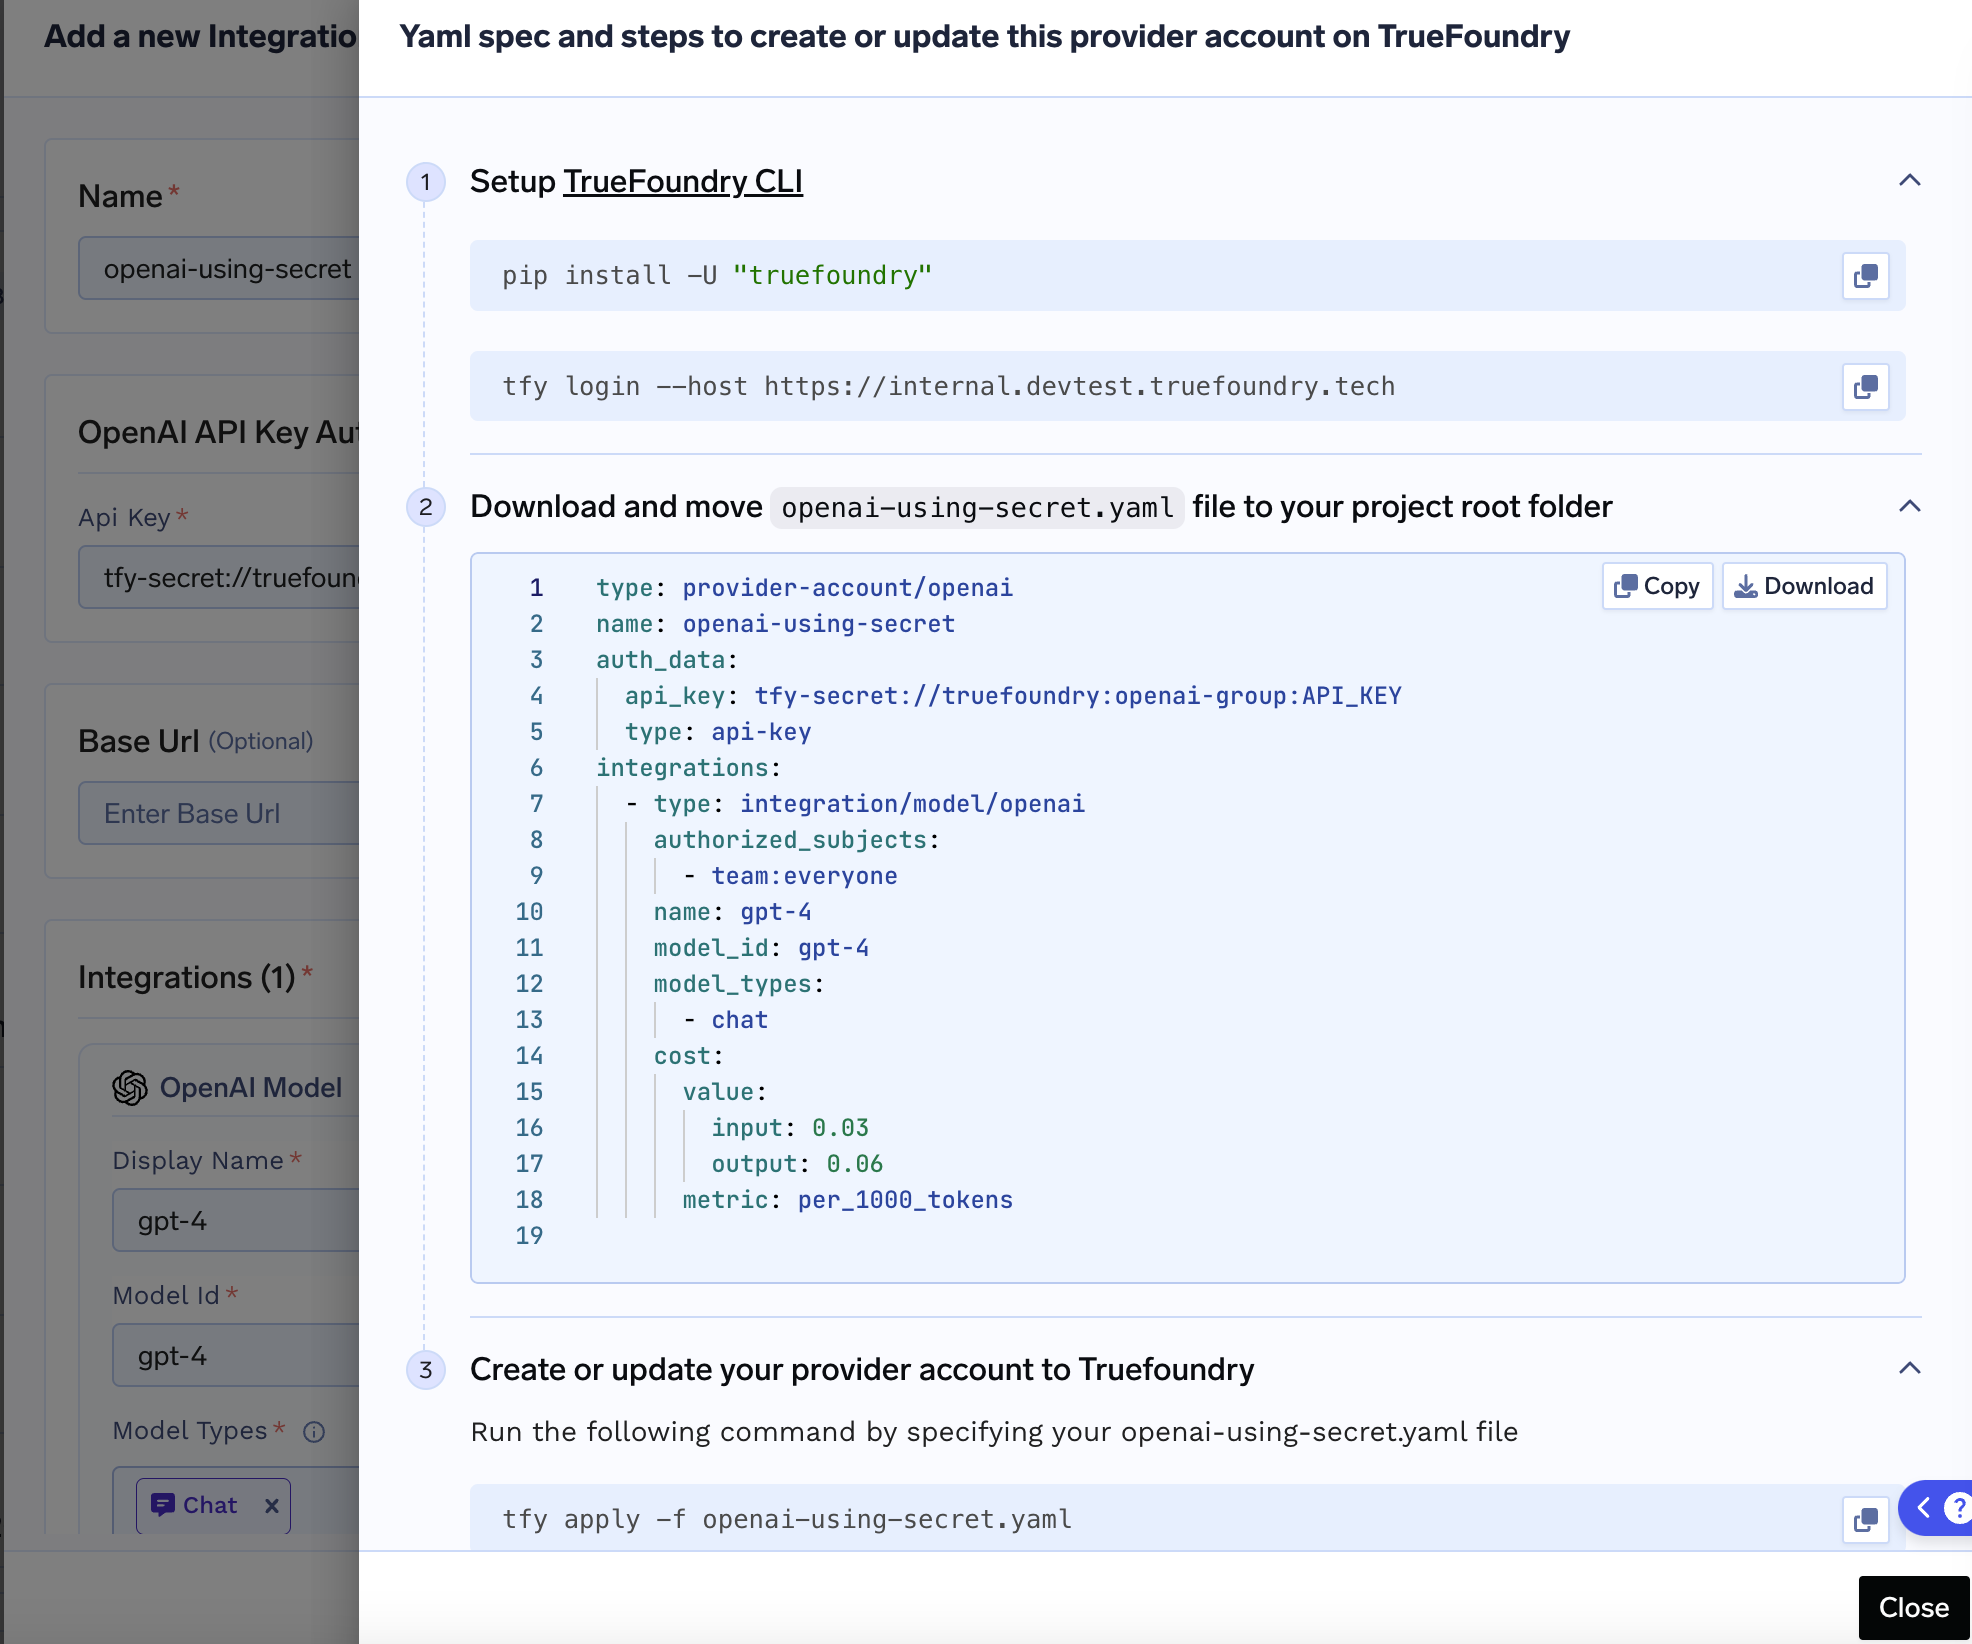Viewport: 1972px width, 1644px height.
Task: Click the OpenAI Model logo icon
Action: coord(130,1088)
